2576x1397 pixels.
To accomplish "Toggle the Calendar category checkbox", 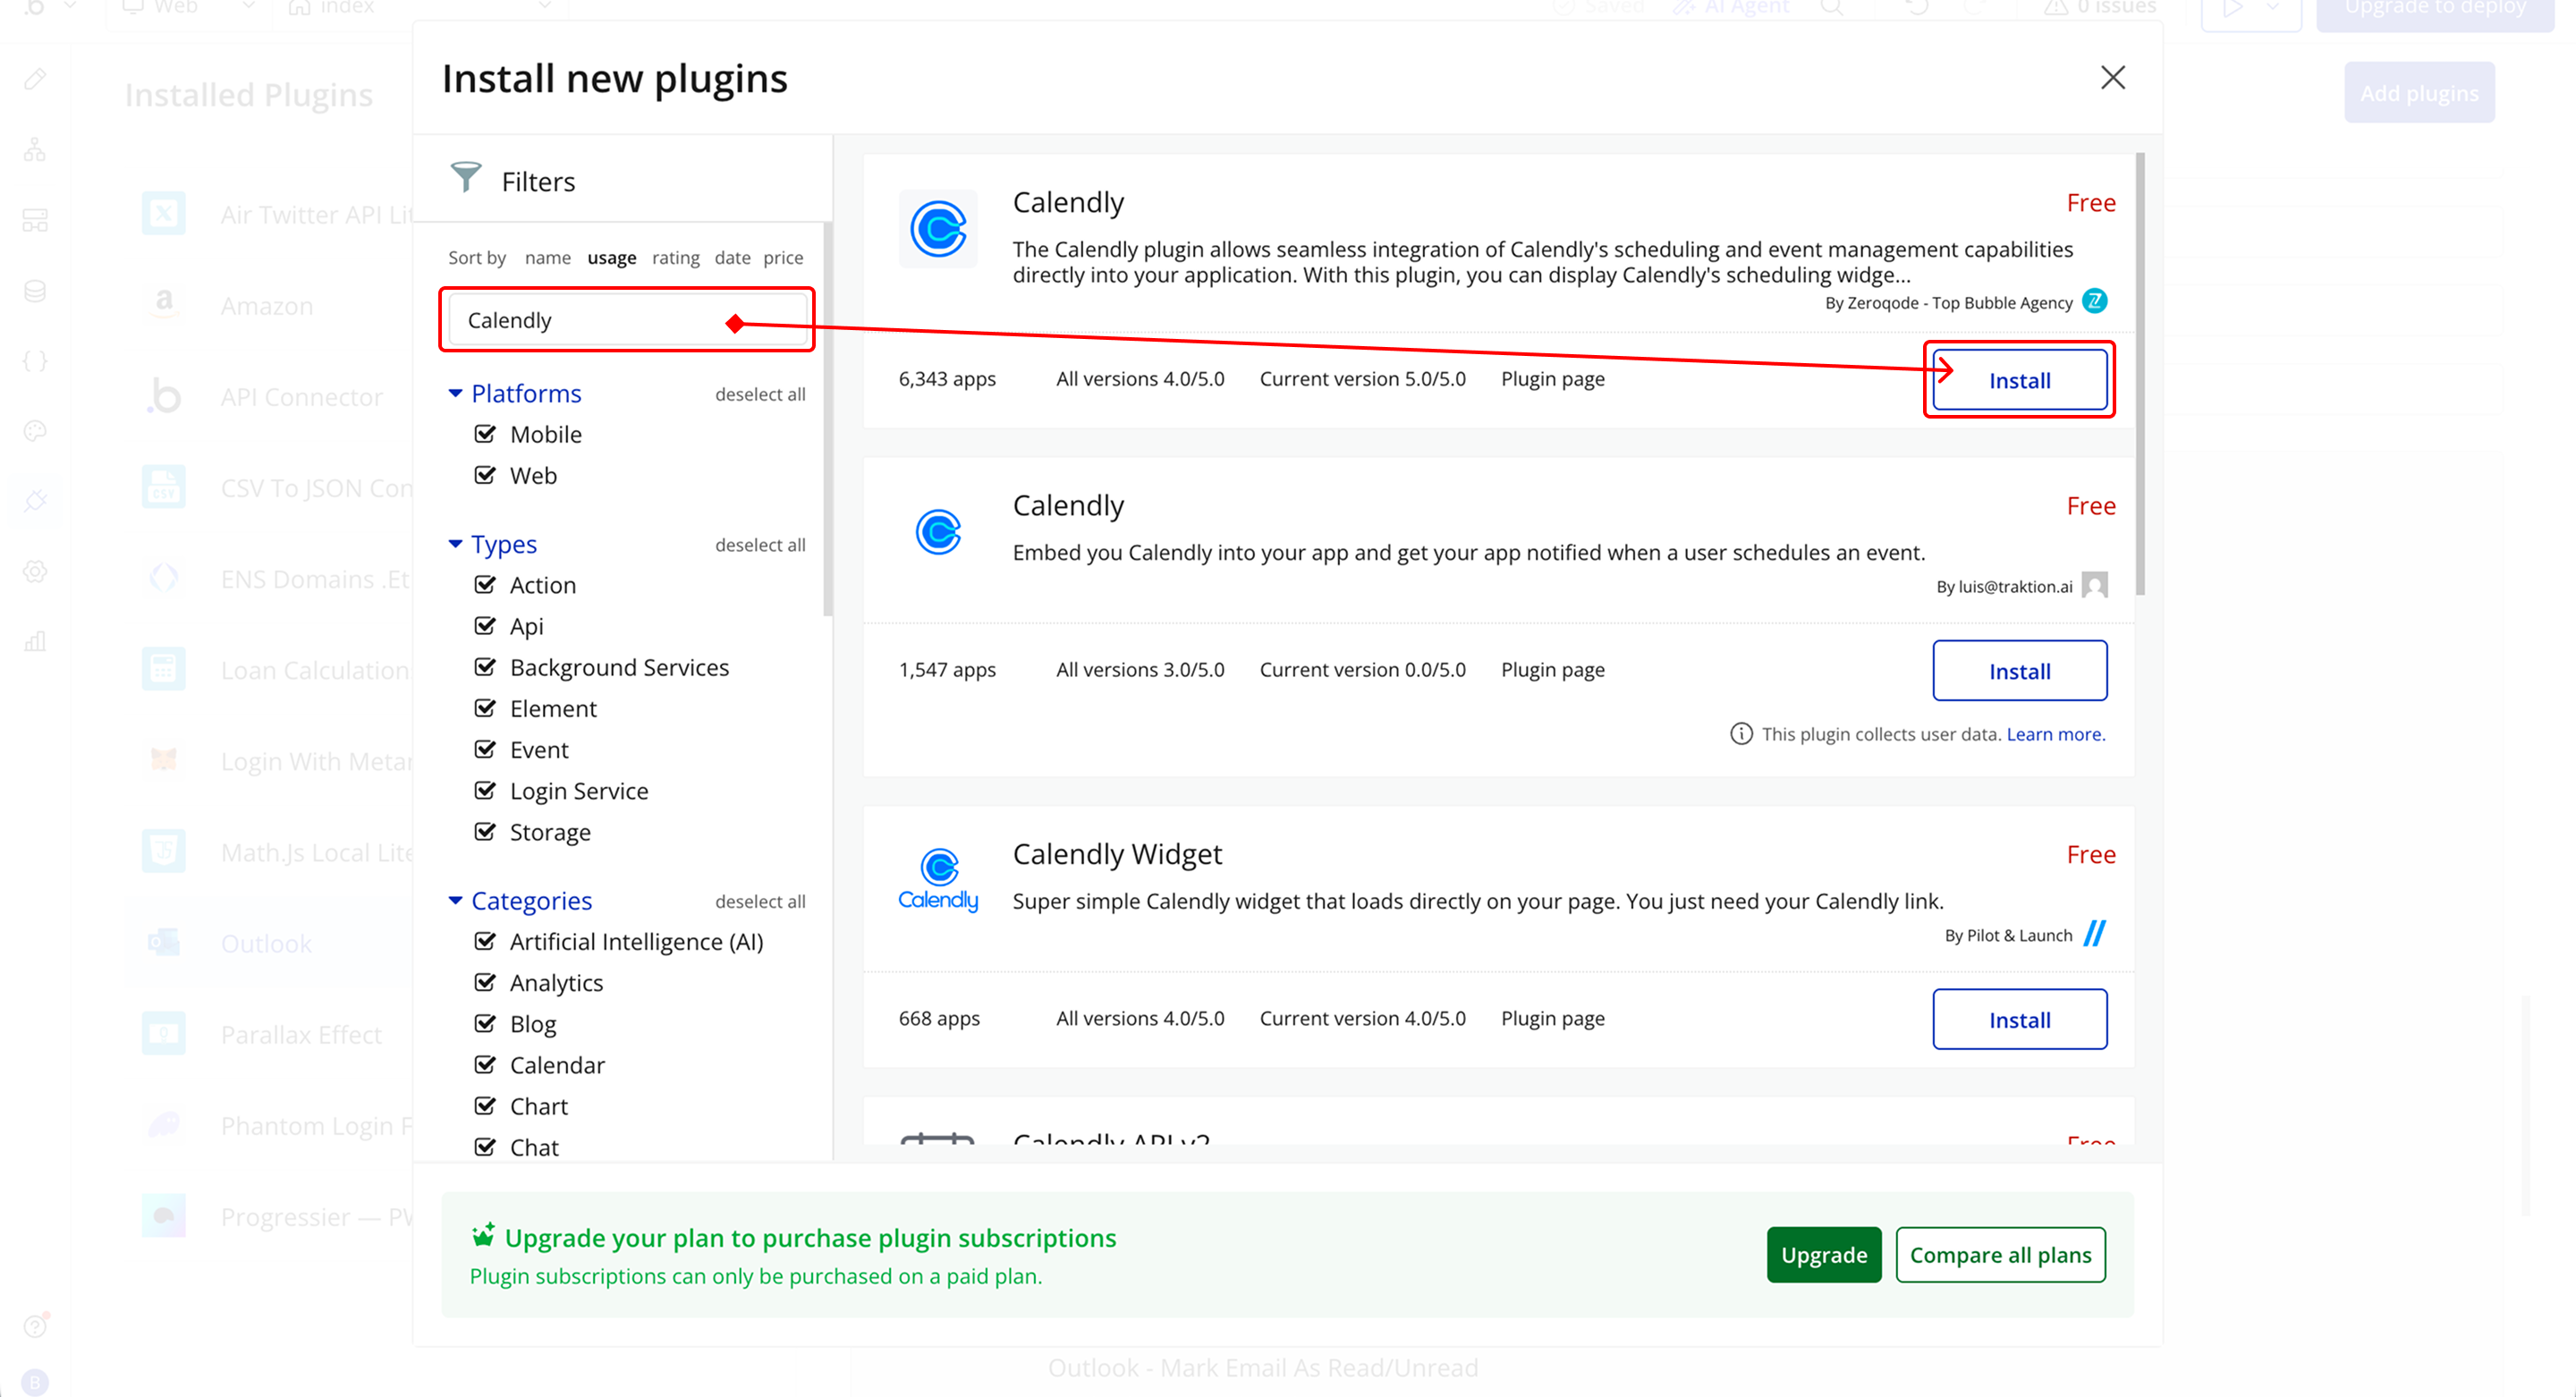I will [485, 1065].
